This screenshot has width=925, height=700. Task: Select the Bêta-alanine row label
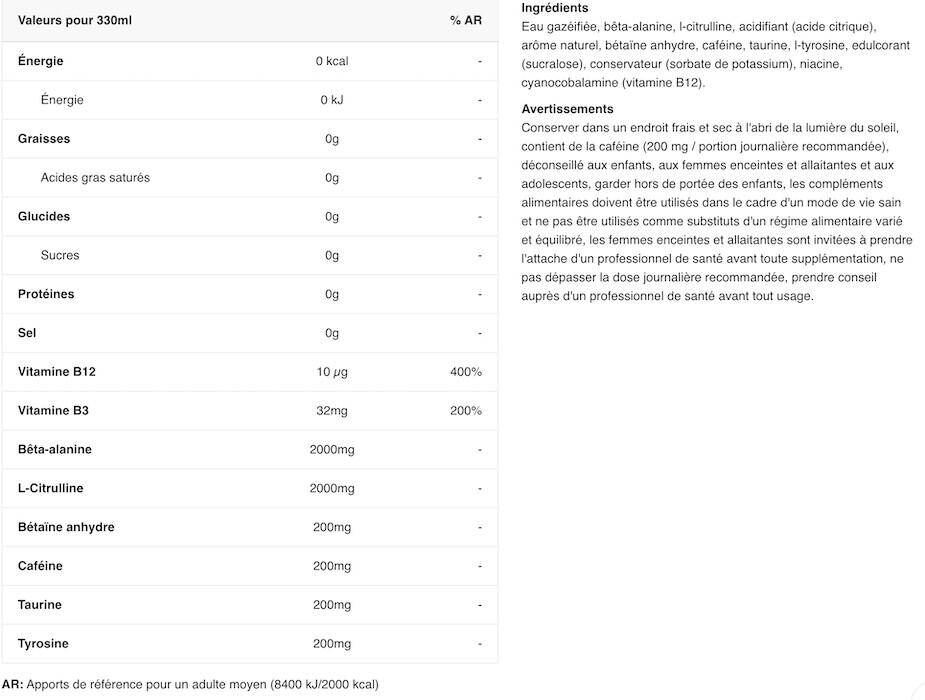point(55,449)
